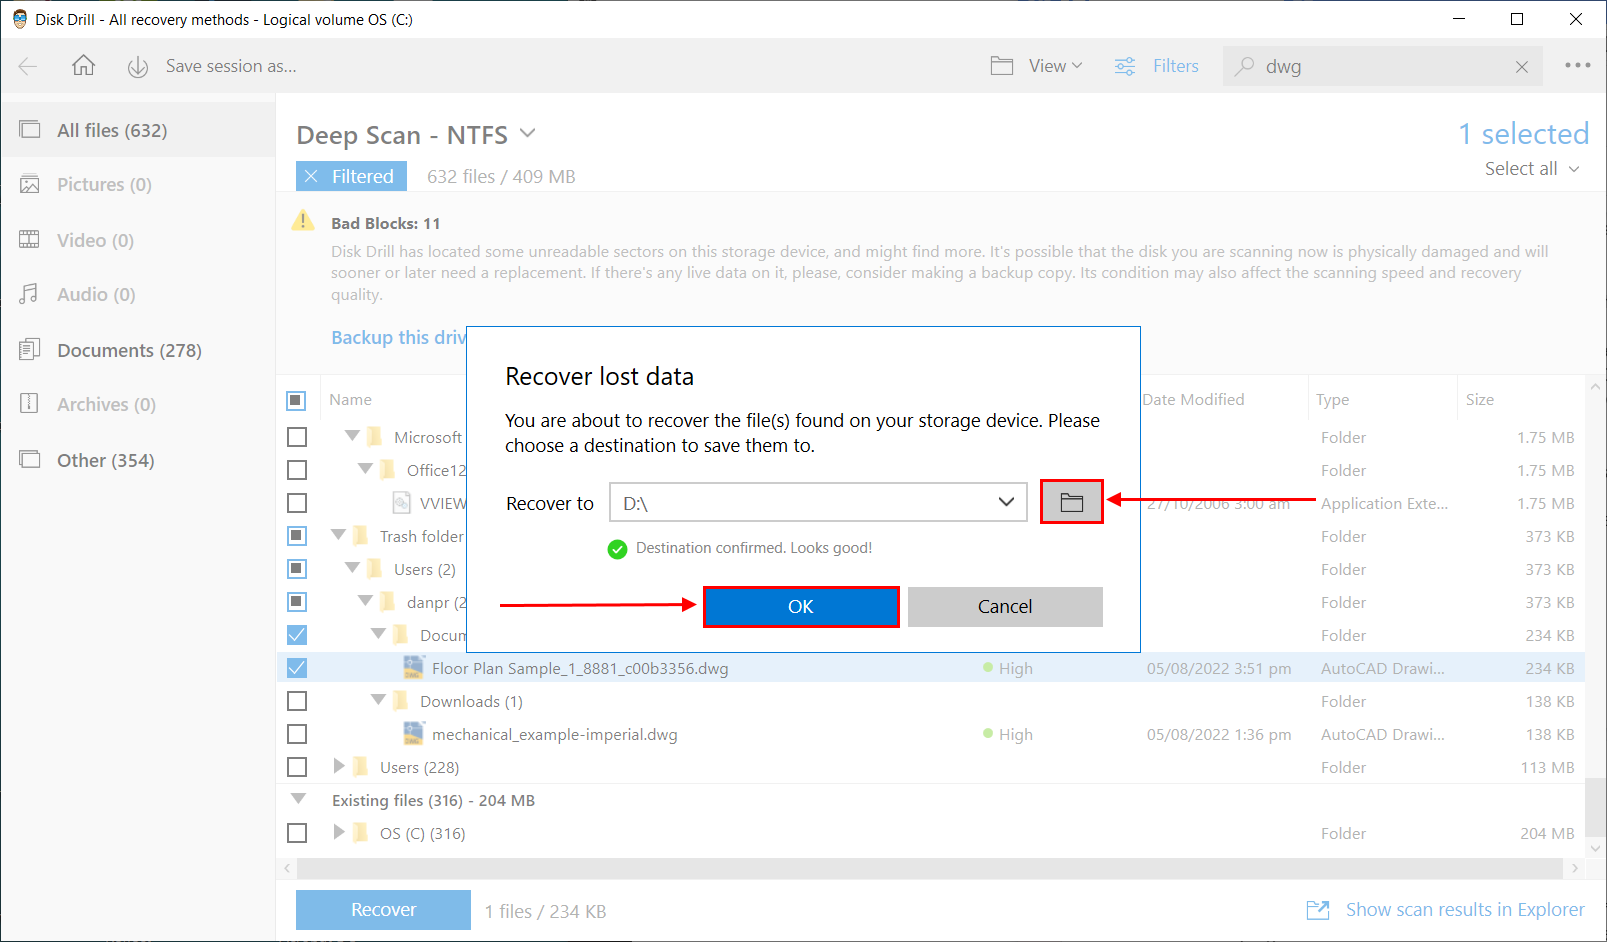The image size is (1607, 942).
Task: Toggle the Users (2) checkbox
Action: point(297,569)
